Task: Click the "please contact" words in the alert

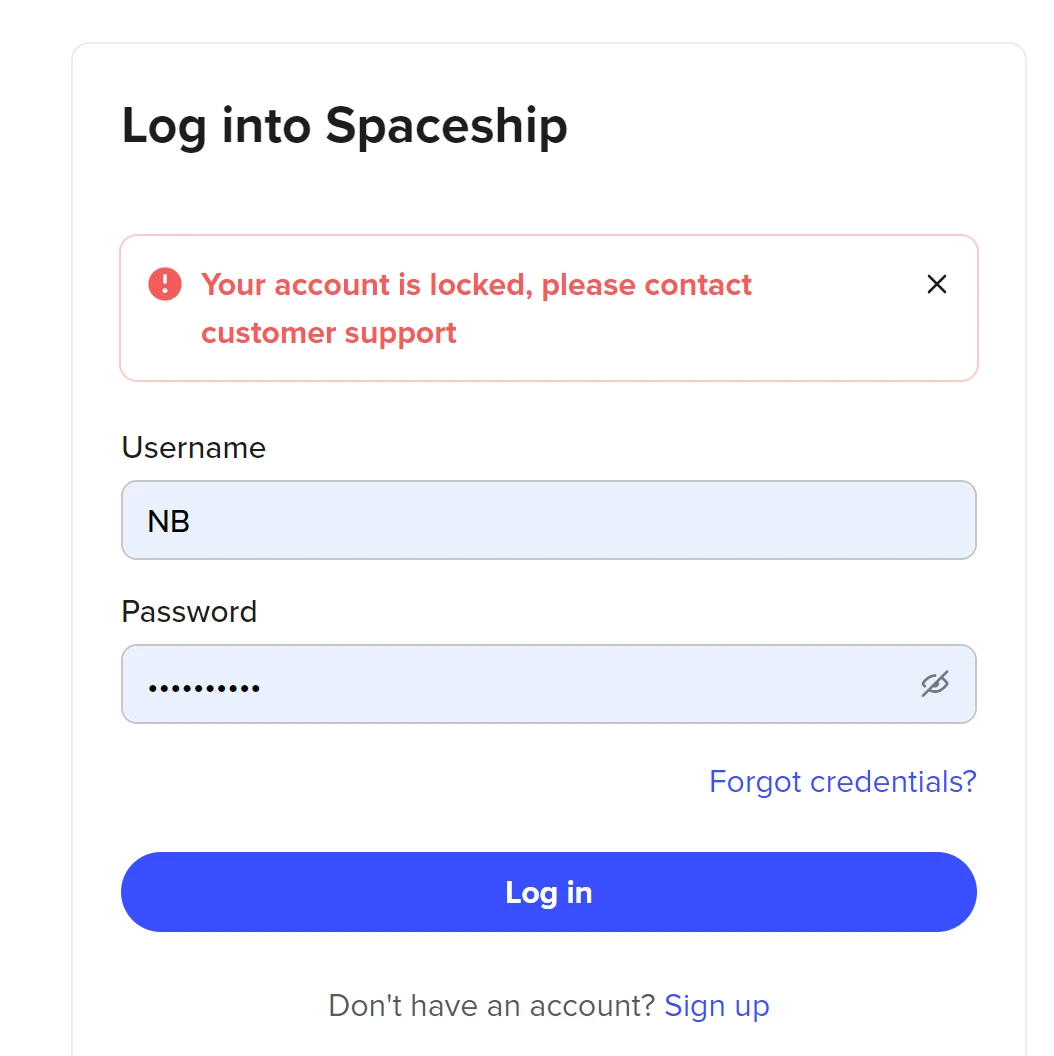Action: pos(646,285)
